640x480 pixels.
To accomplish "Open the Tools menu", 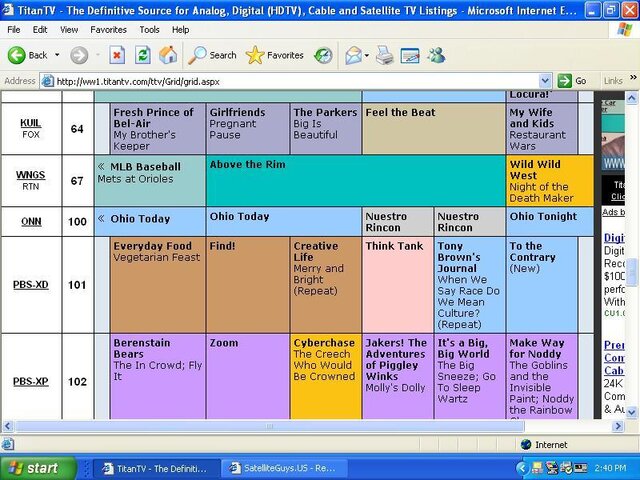I will pyautogui.click(x=149, y=30).
